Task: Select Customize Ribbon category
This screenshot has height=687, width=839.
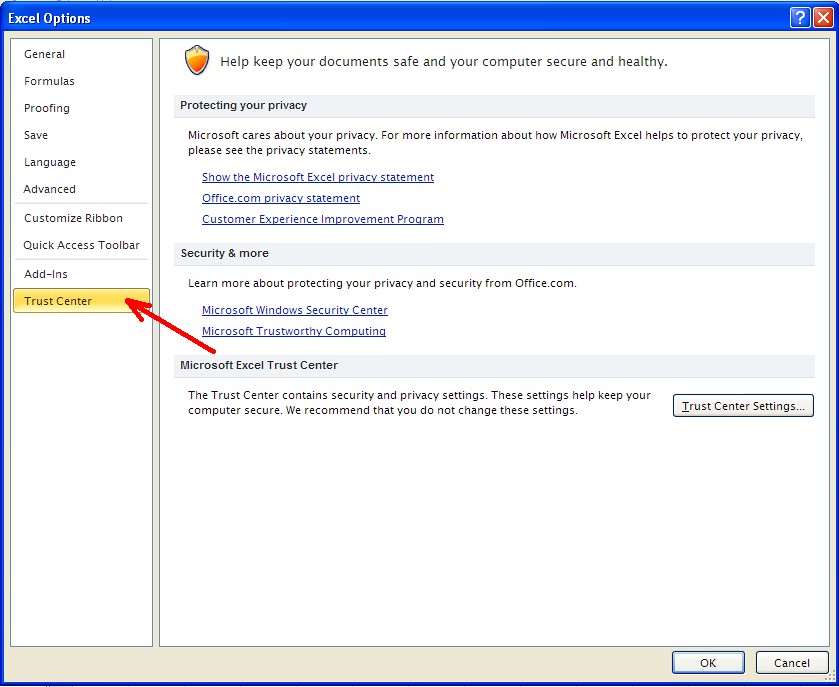Action: click(x=80, y=218)
